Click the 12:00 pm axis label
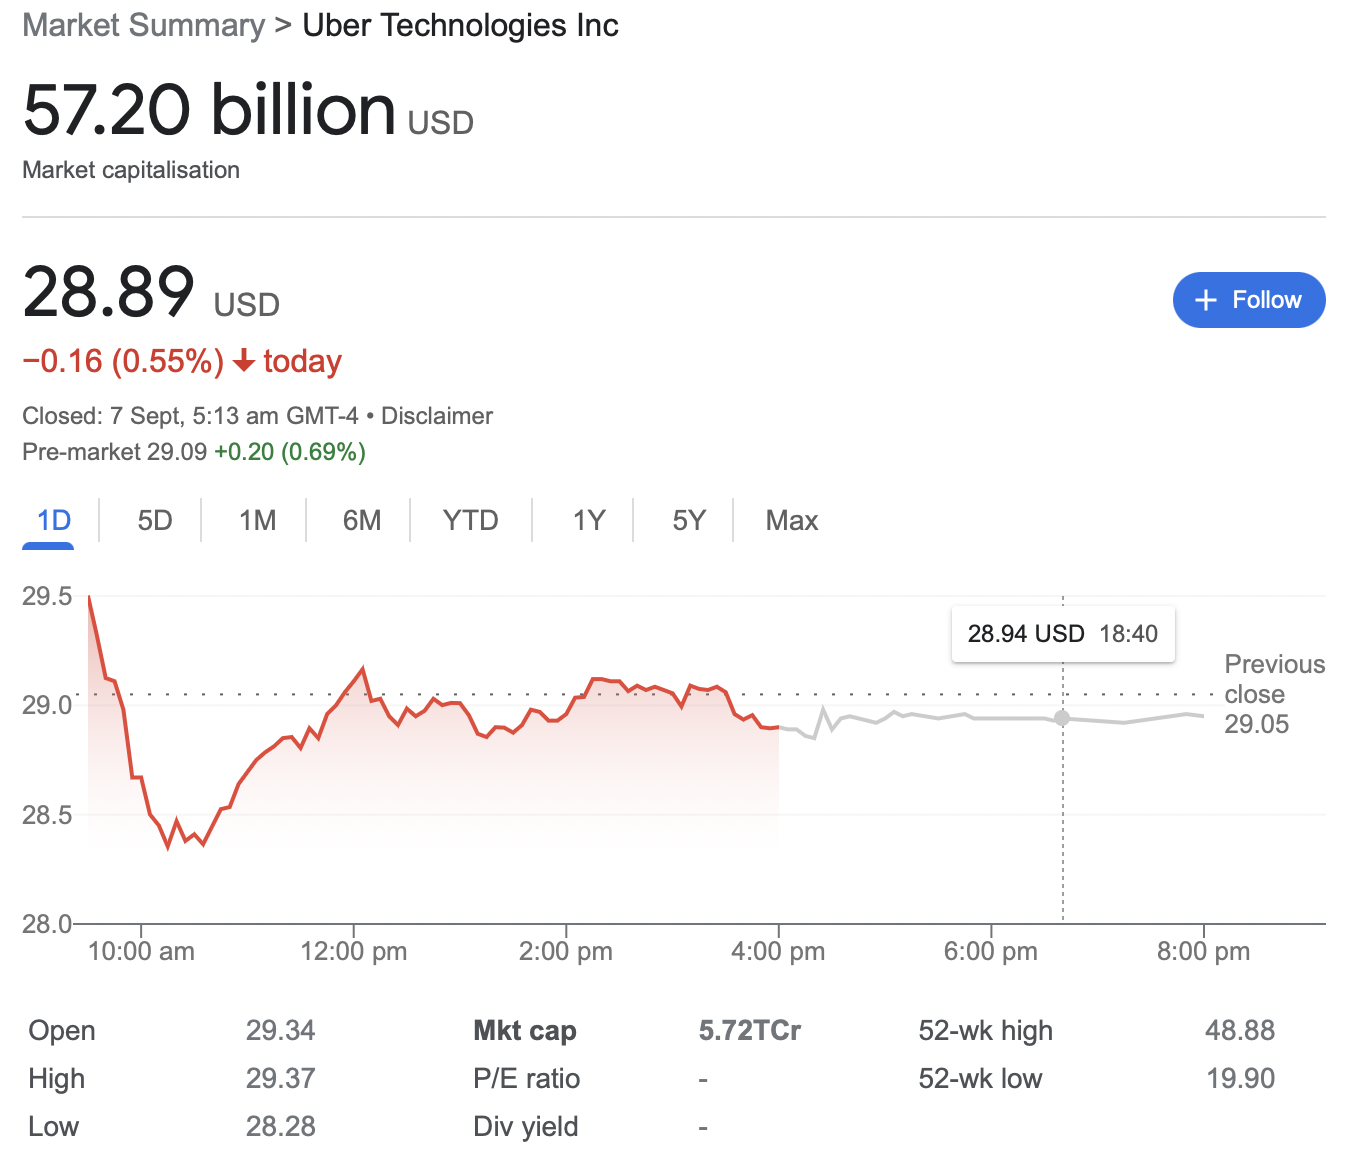Image resolution: width=1348 pixels, height=1154 pixels. pyautogui.click(x=354, y=952)
